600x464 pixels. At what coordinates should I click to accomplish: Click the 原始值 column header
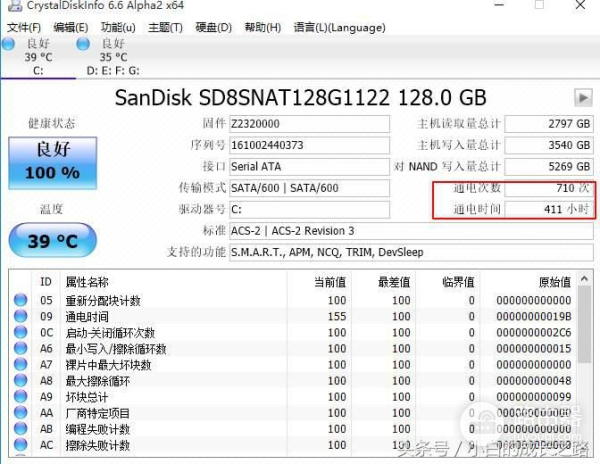[550, 282]
